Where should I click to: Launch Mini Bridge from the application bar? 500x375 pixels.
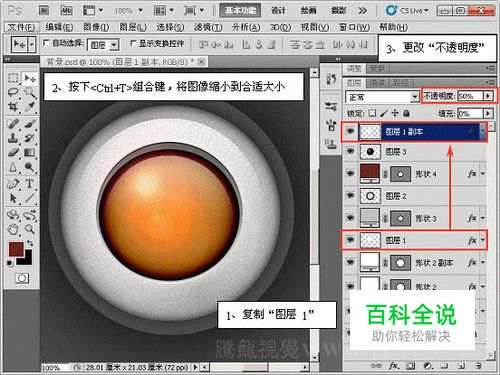[x=66, y=11]
